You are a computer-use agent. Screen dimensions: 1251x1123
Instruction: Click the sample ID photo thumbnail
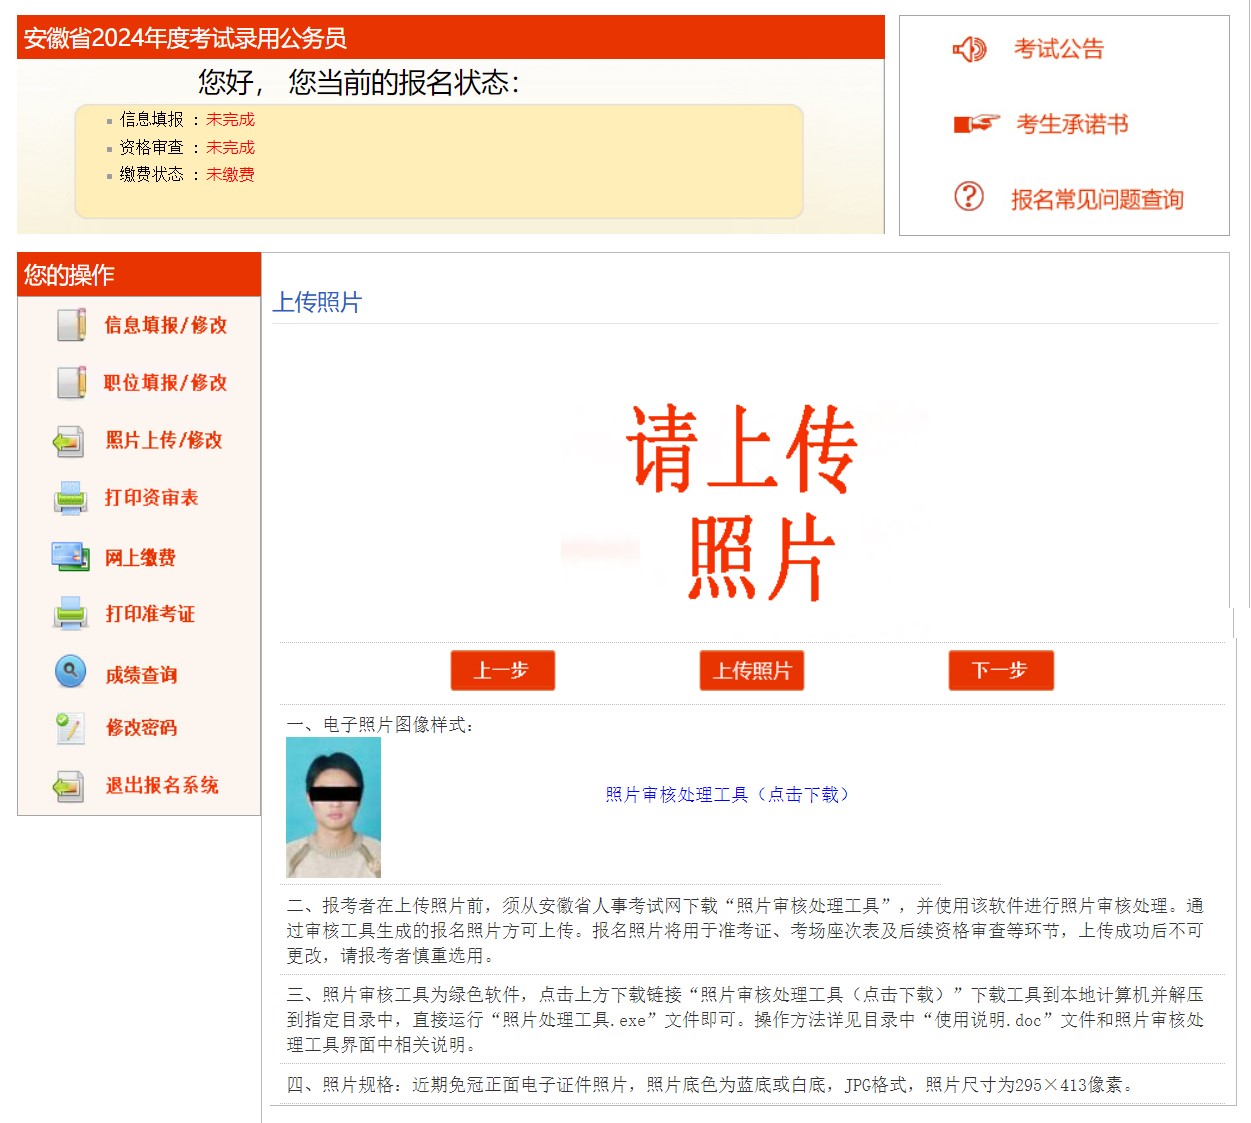pos(333,807)
